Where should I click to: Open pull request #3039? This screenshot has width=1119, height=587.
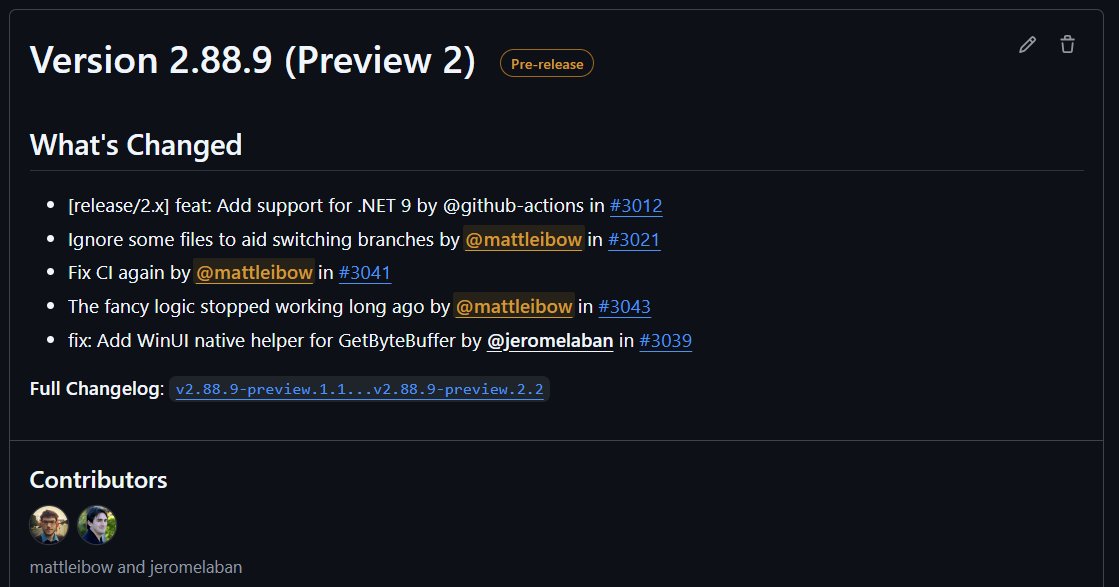666,341
